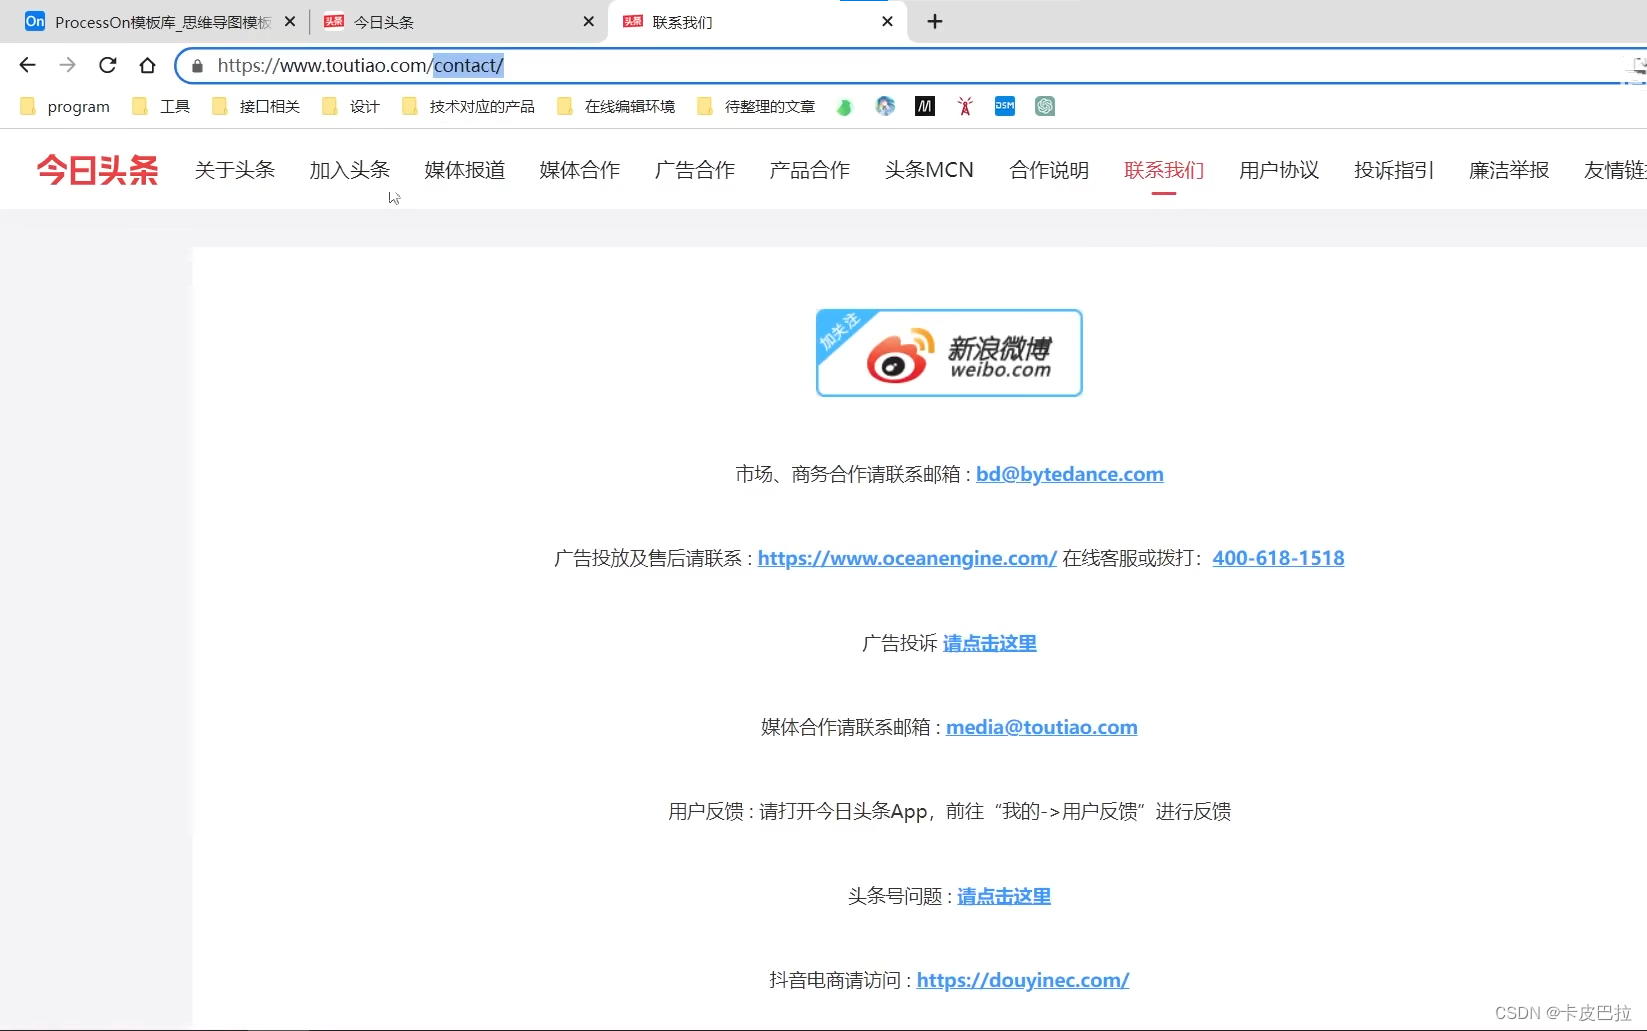Click the lock icon in address bar

198,66
